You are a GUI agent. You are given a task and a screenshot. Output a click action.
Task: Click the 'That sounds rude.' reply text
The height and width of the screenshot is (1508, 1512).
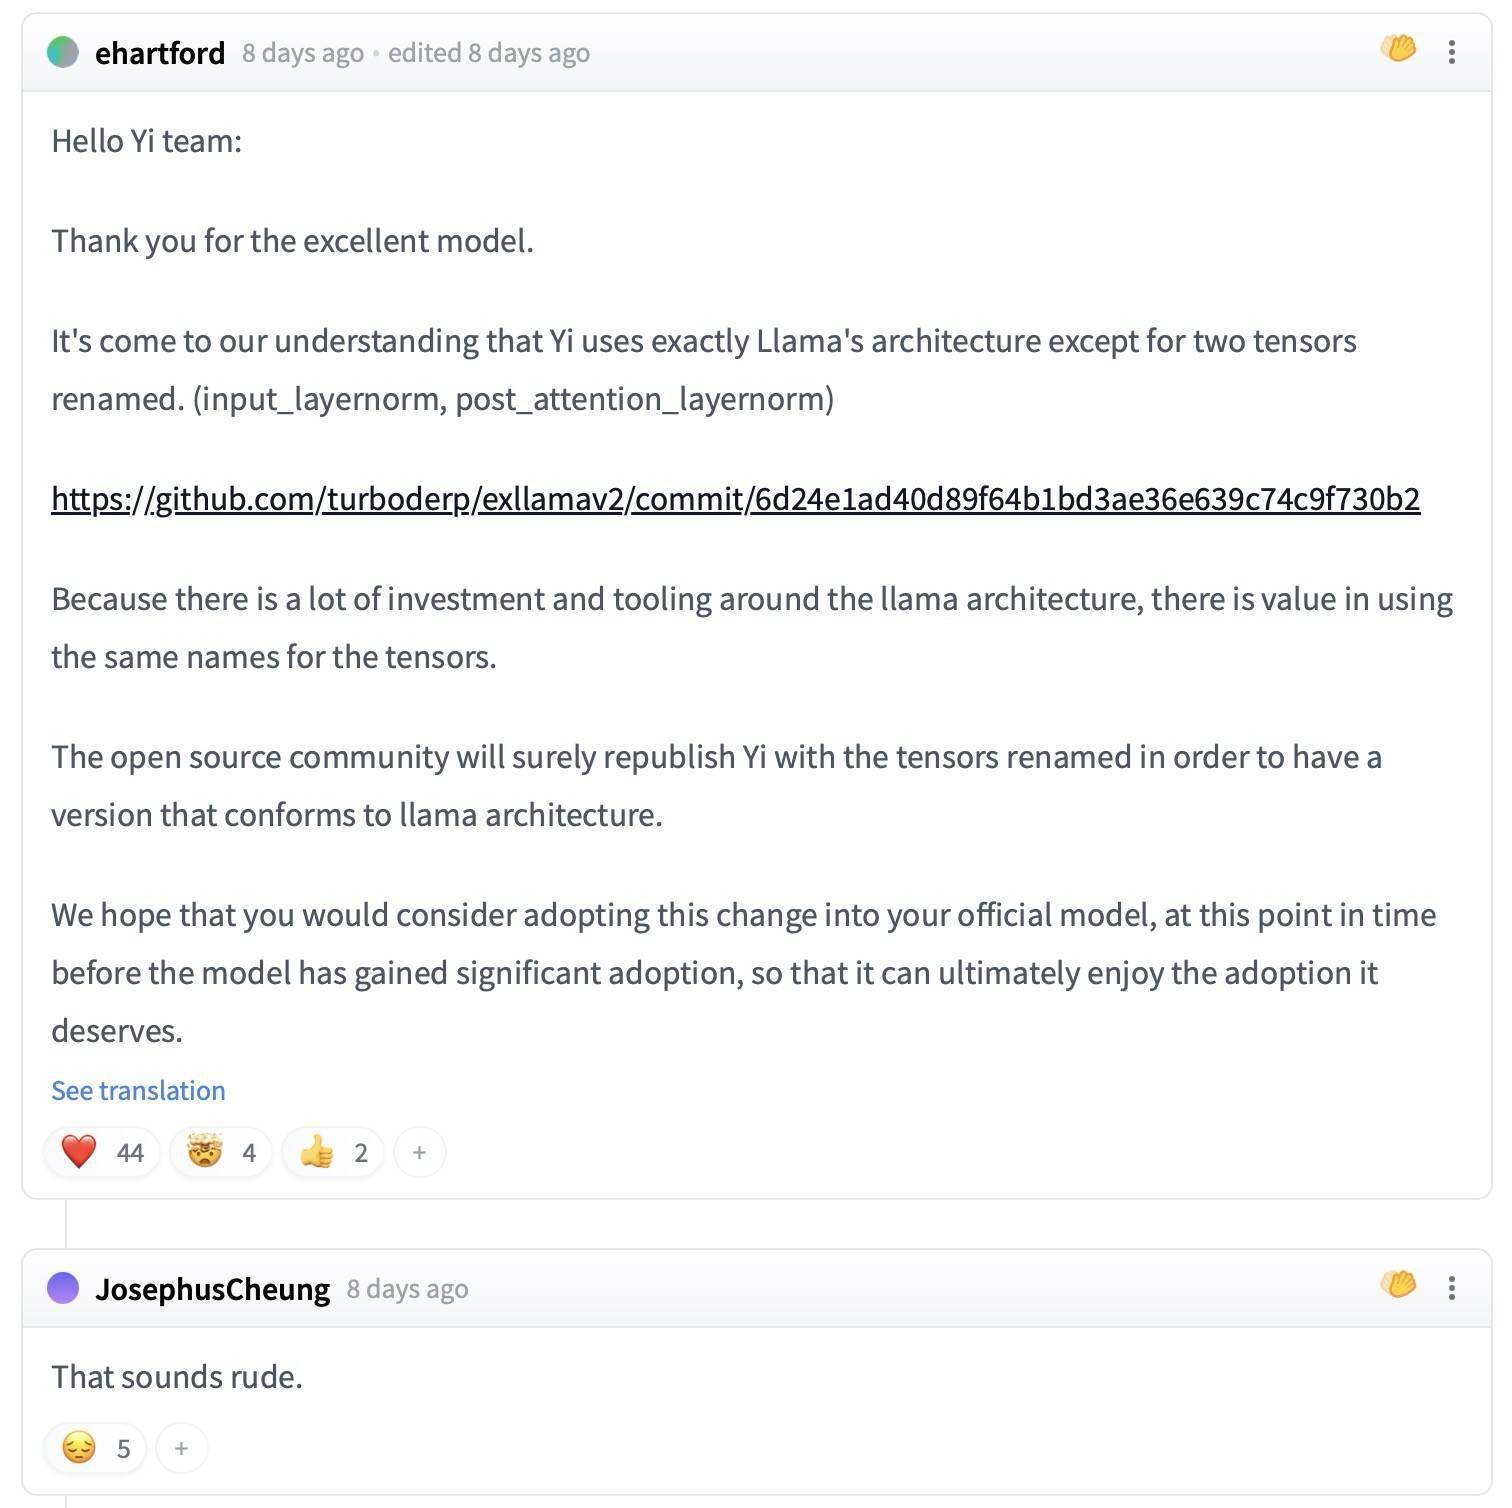(x=177, y=1377)
